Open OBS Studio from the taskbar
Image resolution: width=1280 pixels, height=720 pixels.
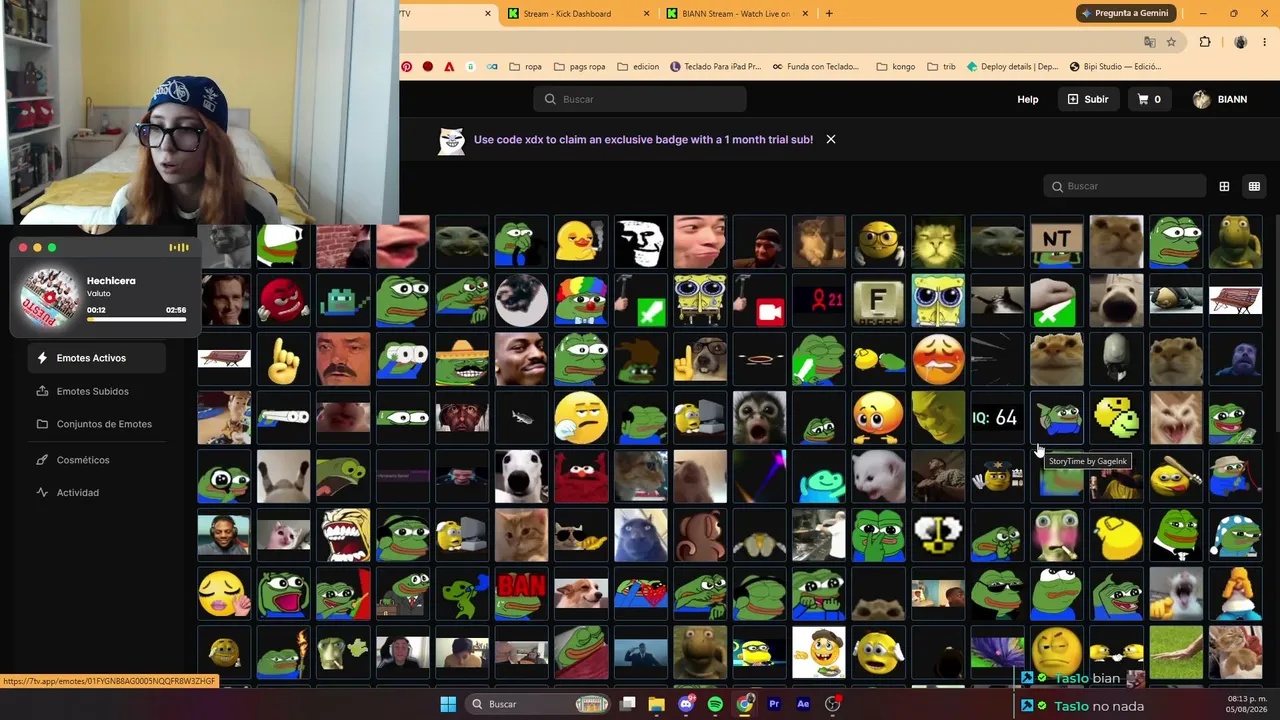(833, 704)
